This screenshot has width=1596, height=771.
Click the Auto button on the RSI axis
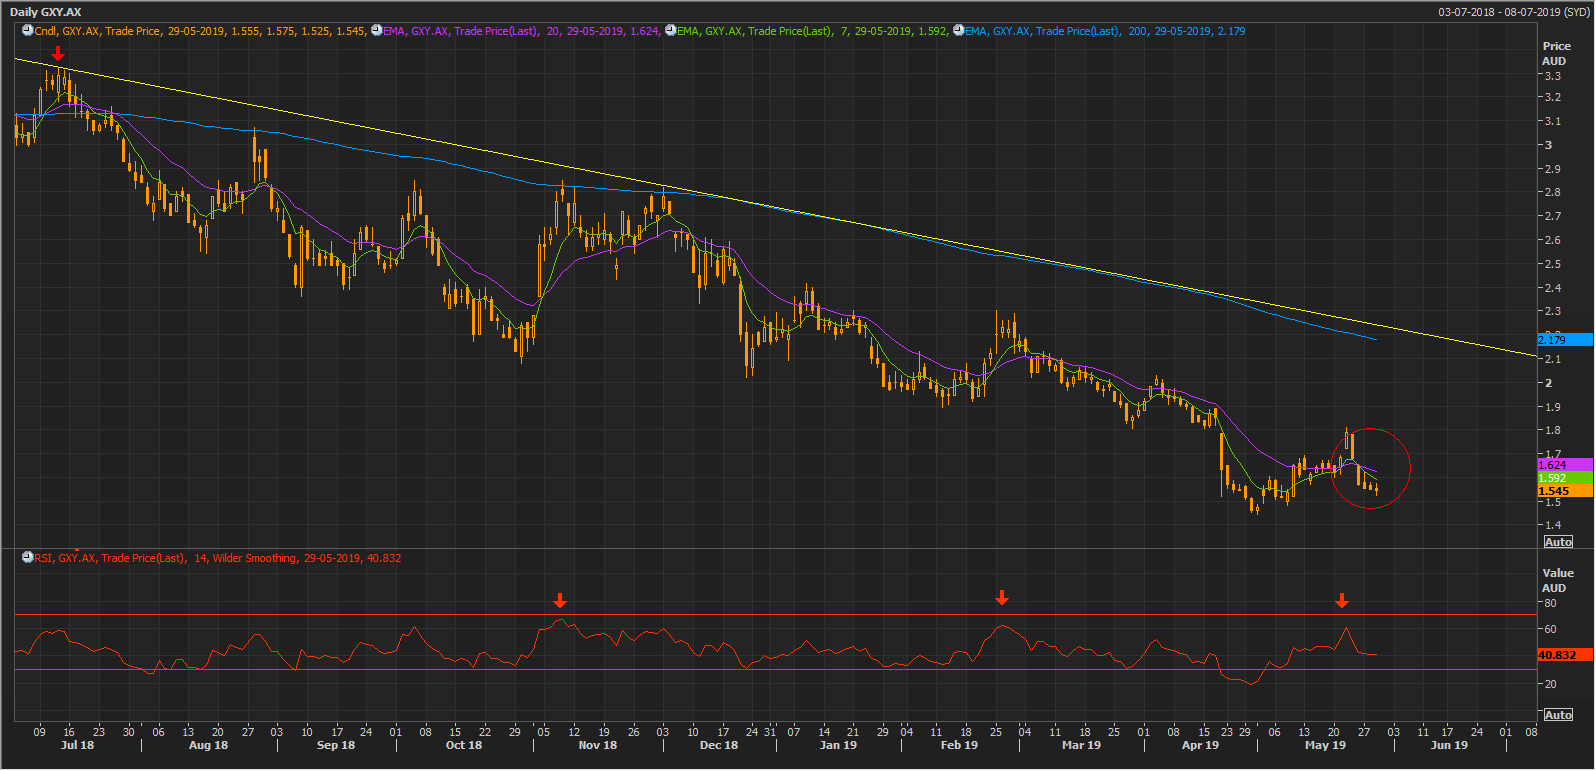click(1558, 715)
